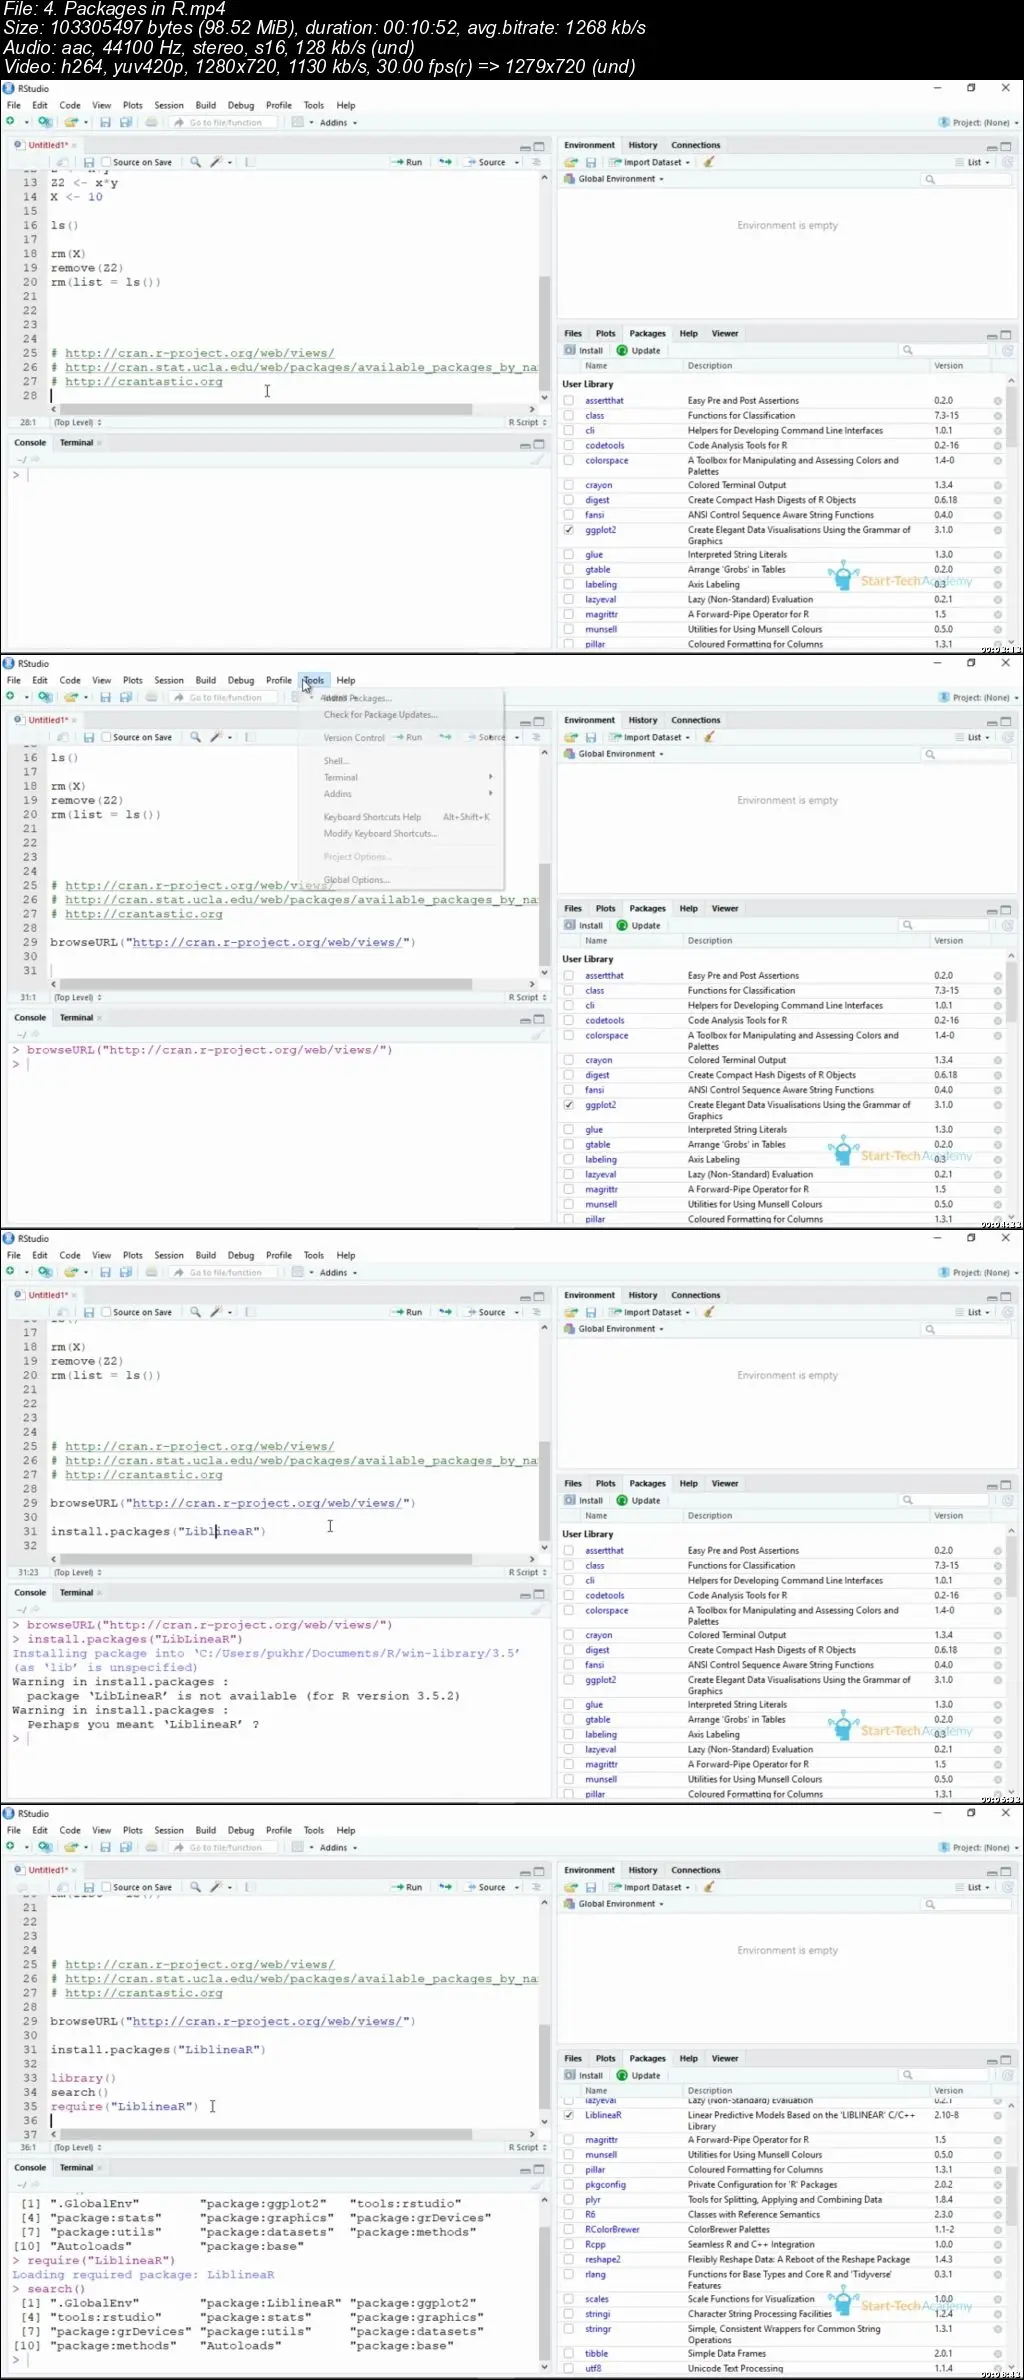Click the remove icon for Rcpp package
Image resolution: width=1024 pixels, height=2380 pixels.
coord(997,2245)
